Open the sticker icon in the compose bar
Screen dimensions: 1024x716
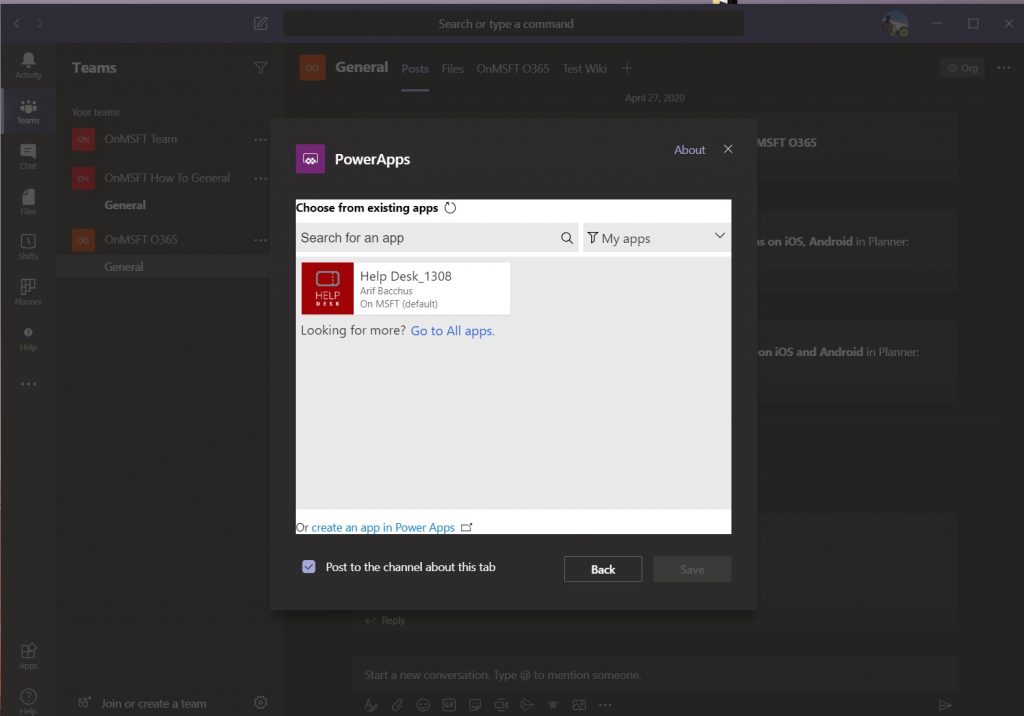475,705
